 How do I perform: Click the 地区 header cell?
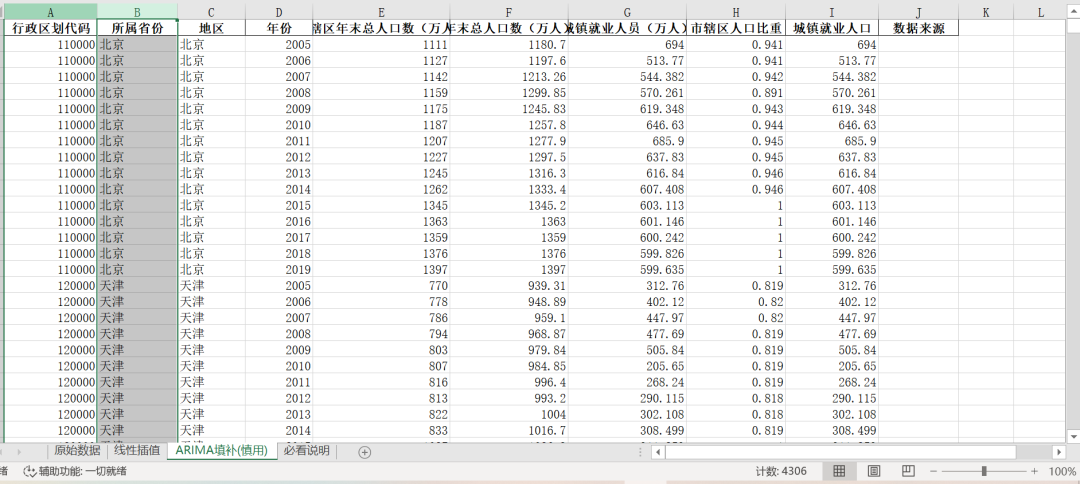211,28
